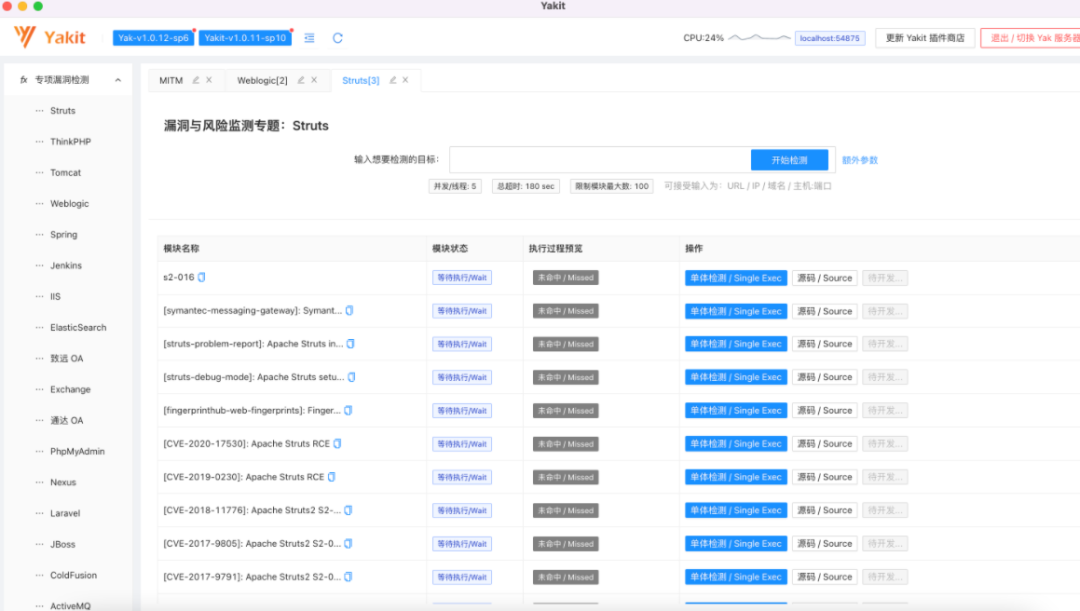The width and height of the screenshot is (1080, 611).
Task: Click the Yakit logo
Action: point(50,37)
